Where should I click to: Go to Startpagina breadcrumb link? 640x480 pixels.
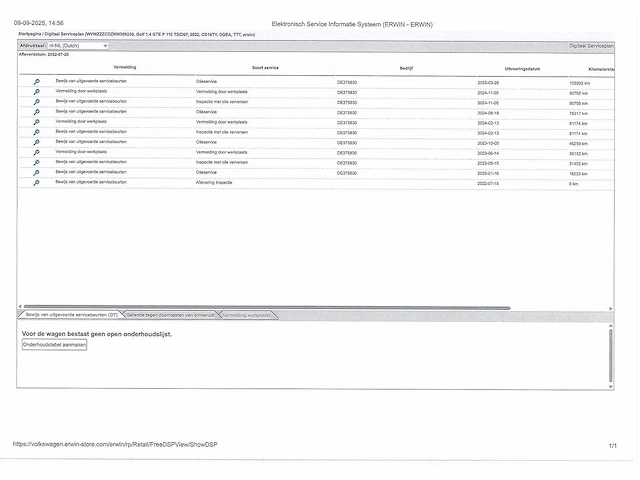(x=30, y=34)
